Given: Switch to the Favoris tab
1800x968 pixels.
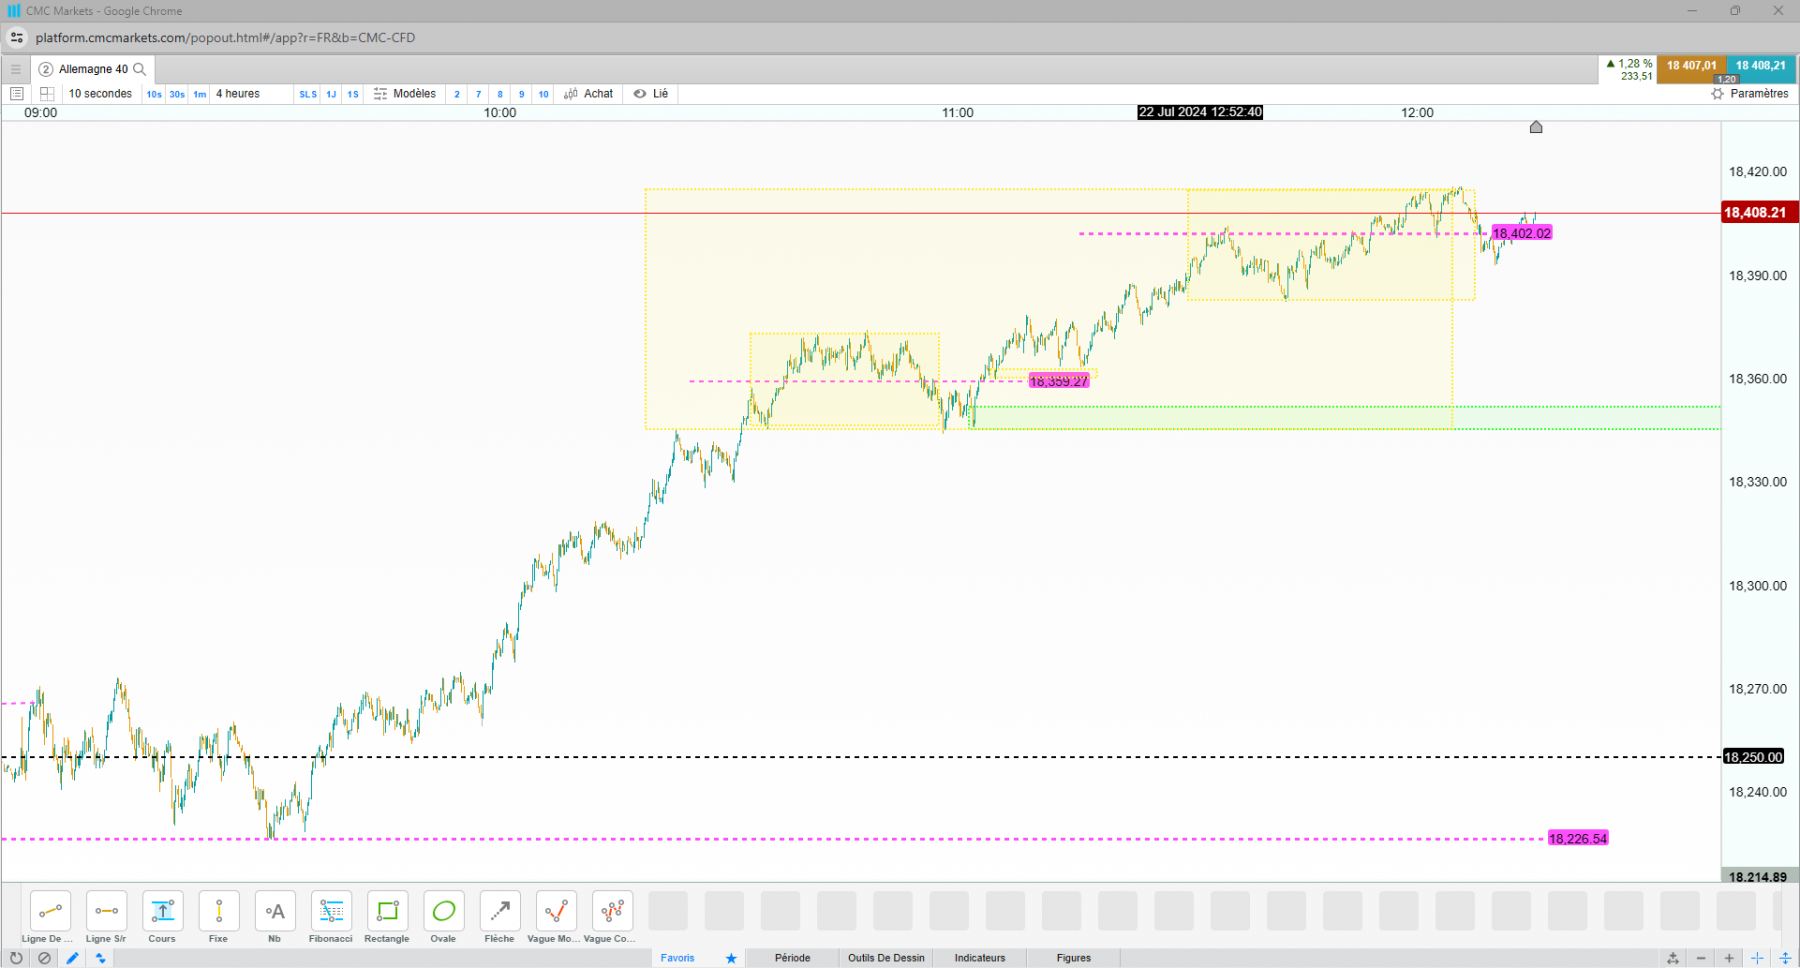Looking at the screenshot, I should coord(677,958).
